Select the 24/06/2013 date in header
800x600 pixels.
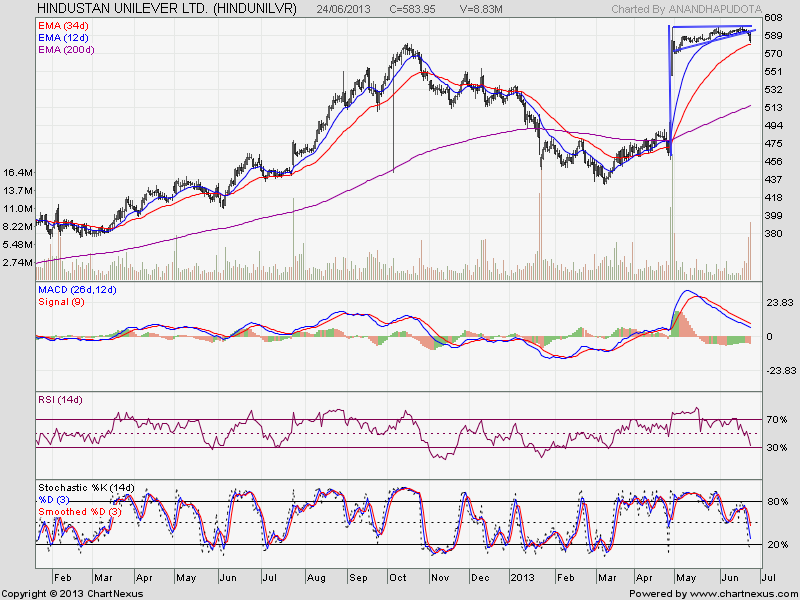coord(344,9)
